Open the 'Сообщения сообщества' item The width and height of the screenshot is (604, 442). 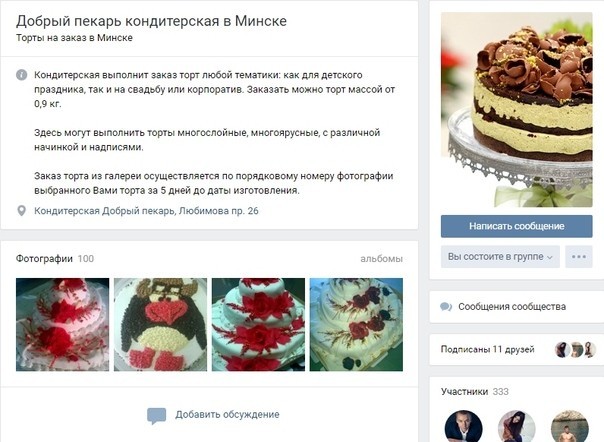tap(512, 307)
